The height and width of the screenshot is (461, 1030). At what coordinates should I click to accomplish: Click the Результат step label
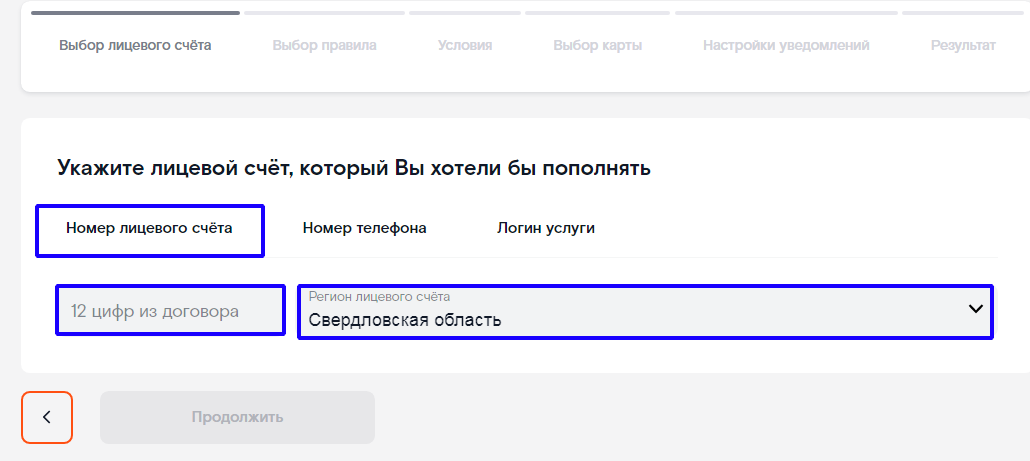pyautogui.click(x=963, y=46)
